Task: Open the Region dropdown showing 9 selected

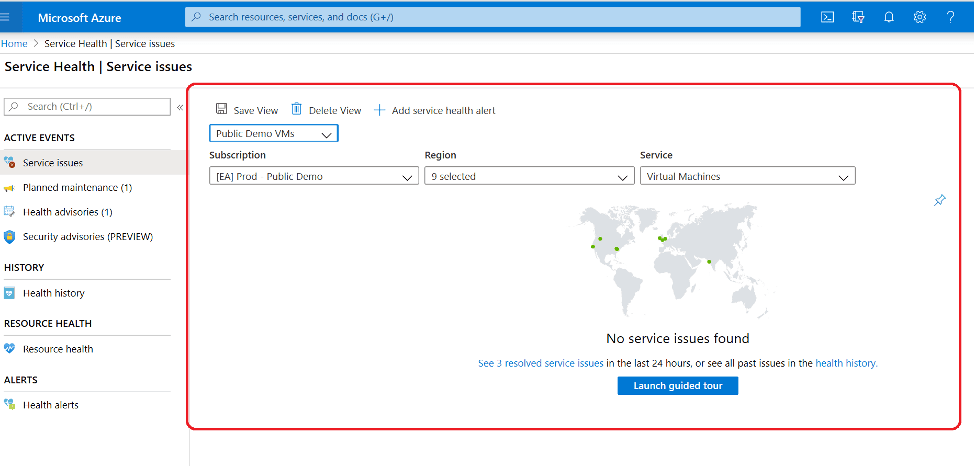Action: coord(529,176)
